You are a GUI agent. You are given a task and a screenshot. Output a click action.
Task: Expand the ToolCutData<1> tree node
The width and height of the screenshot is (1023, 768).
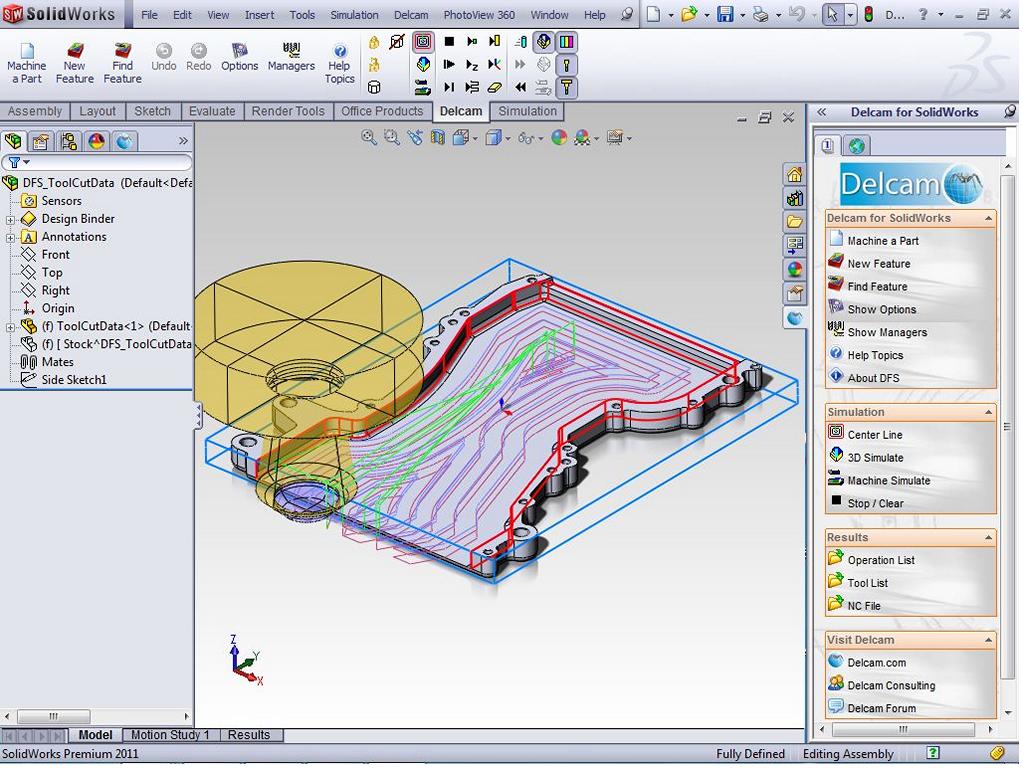10,327
